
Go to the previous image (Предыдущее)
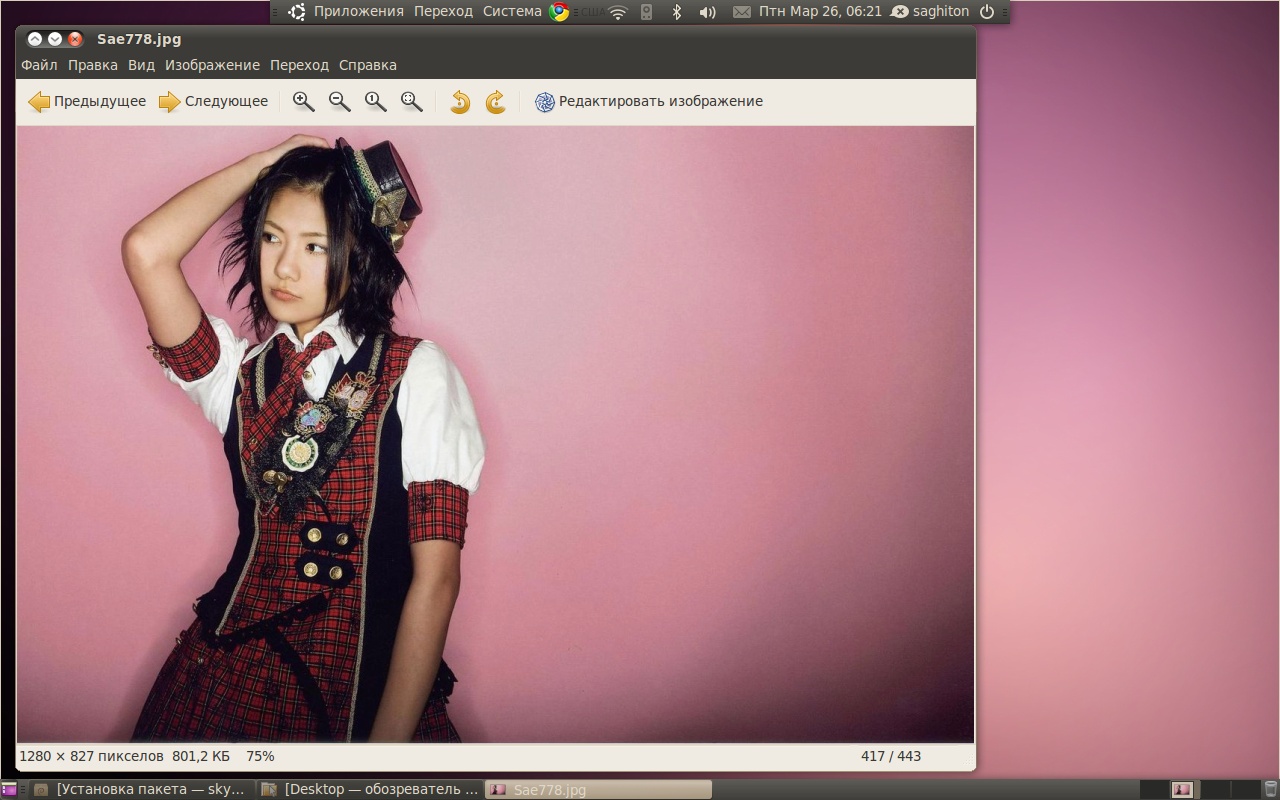(87, 101)
